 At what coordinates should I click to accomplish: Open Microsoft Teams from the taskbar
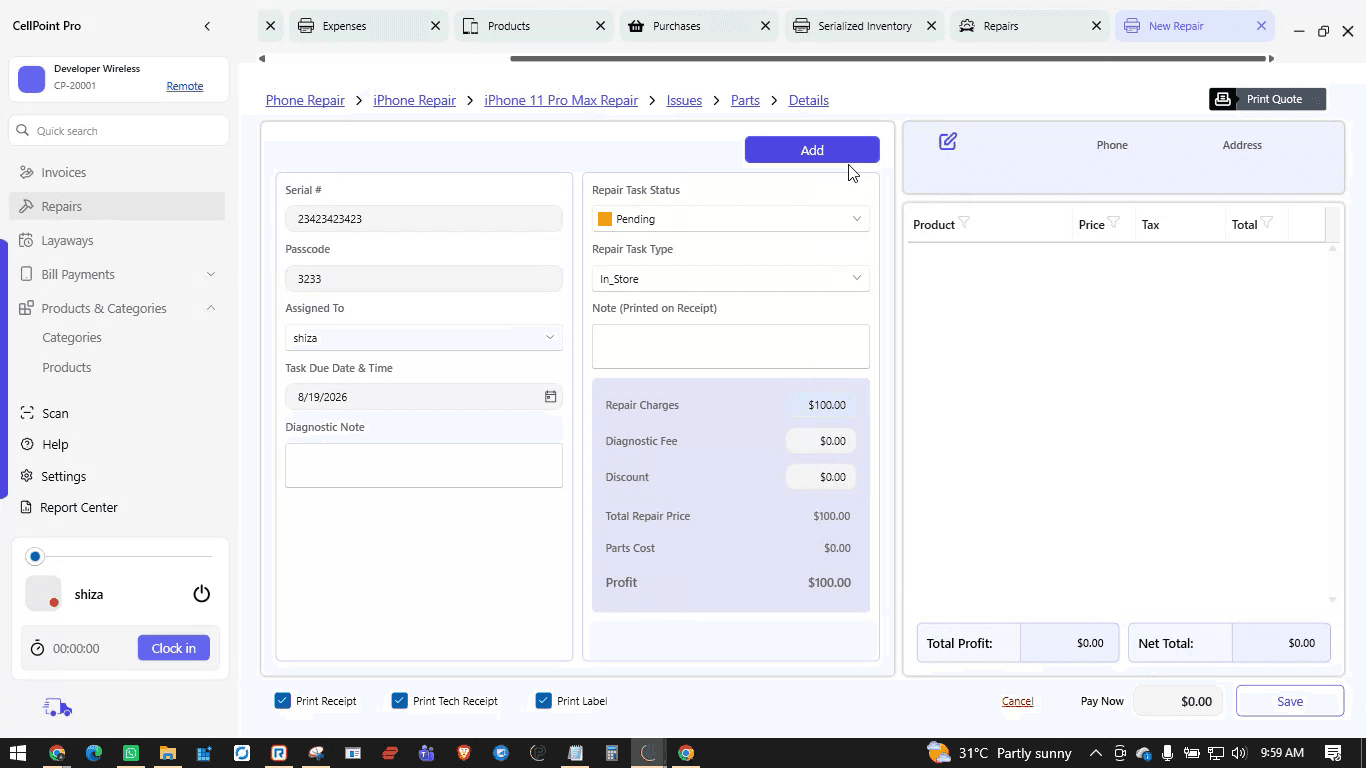point(427,753)
